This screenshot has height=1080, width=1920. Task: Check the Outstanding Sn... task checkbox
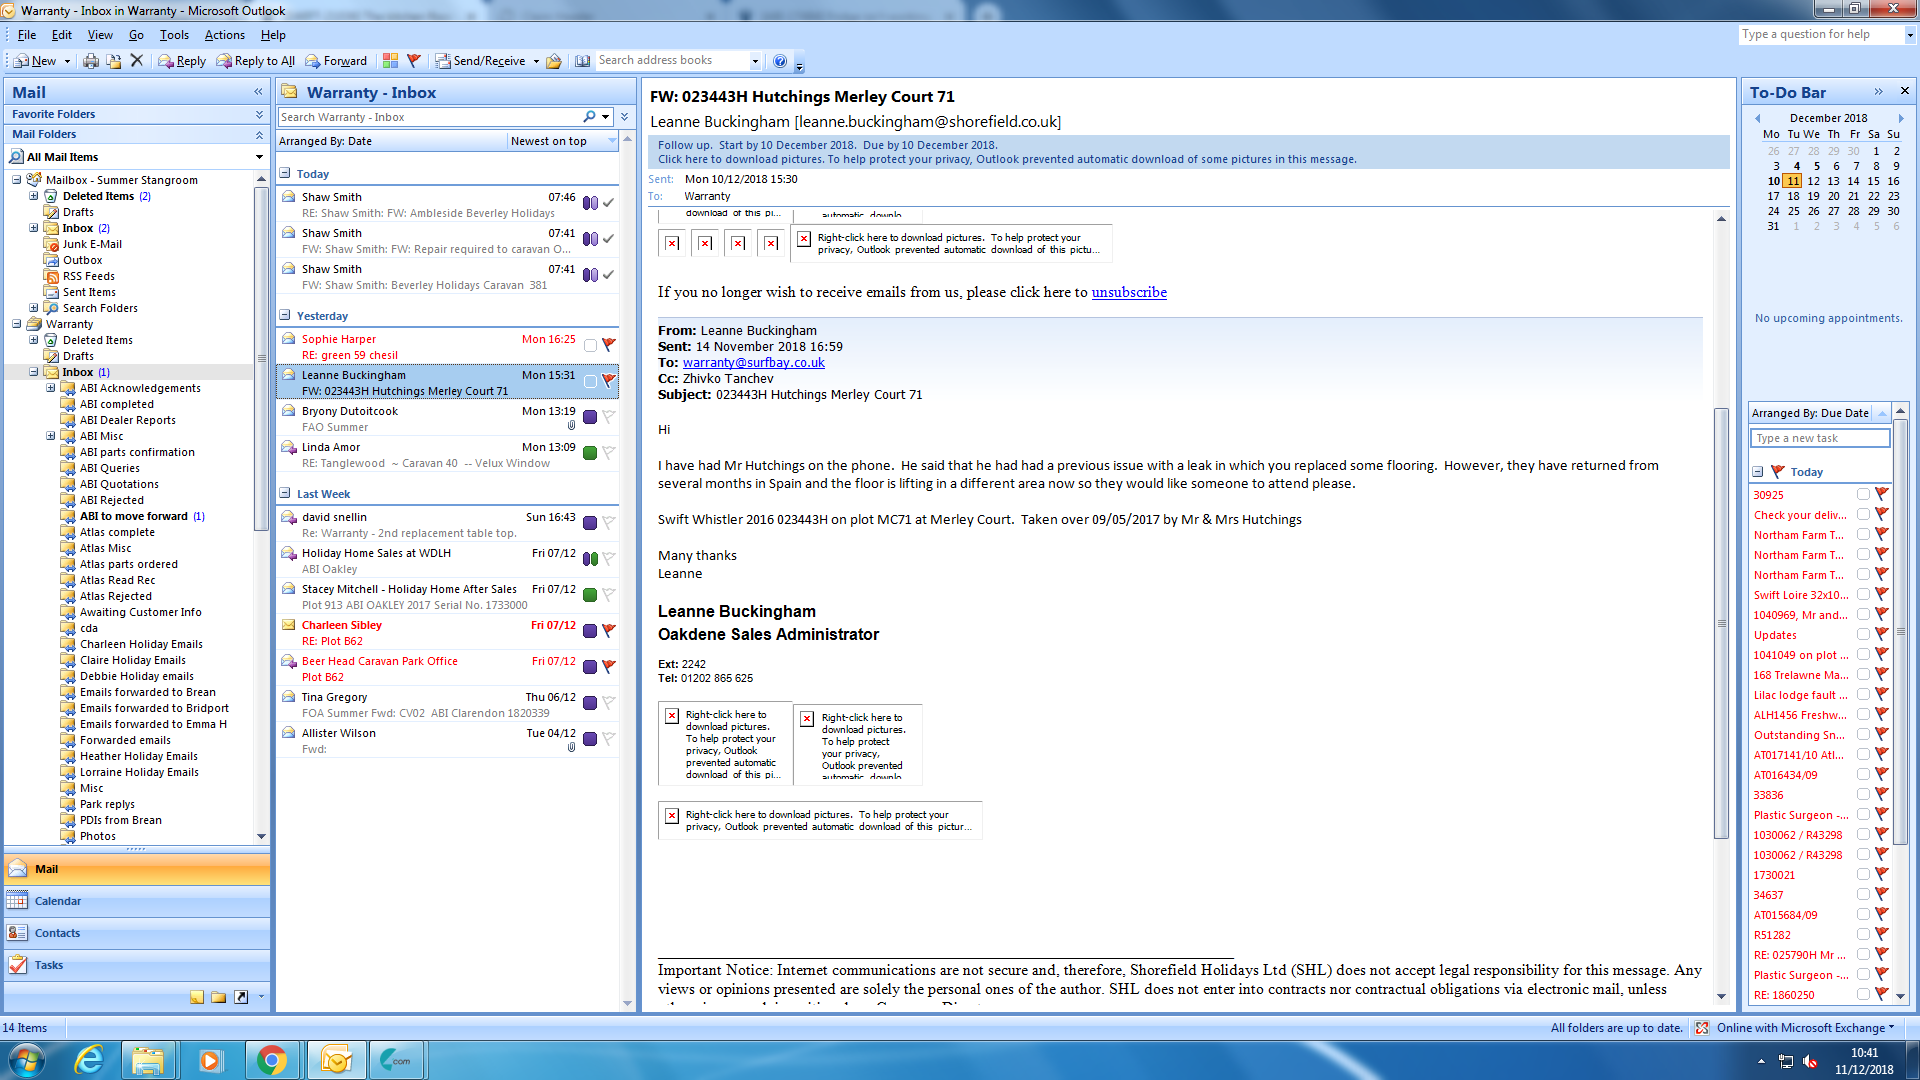click(1863, 734)
